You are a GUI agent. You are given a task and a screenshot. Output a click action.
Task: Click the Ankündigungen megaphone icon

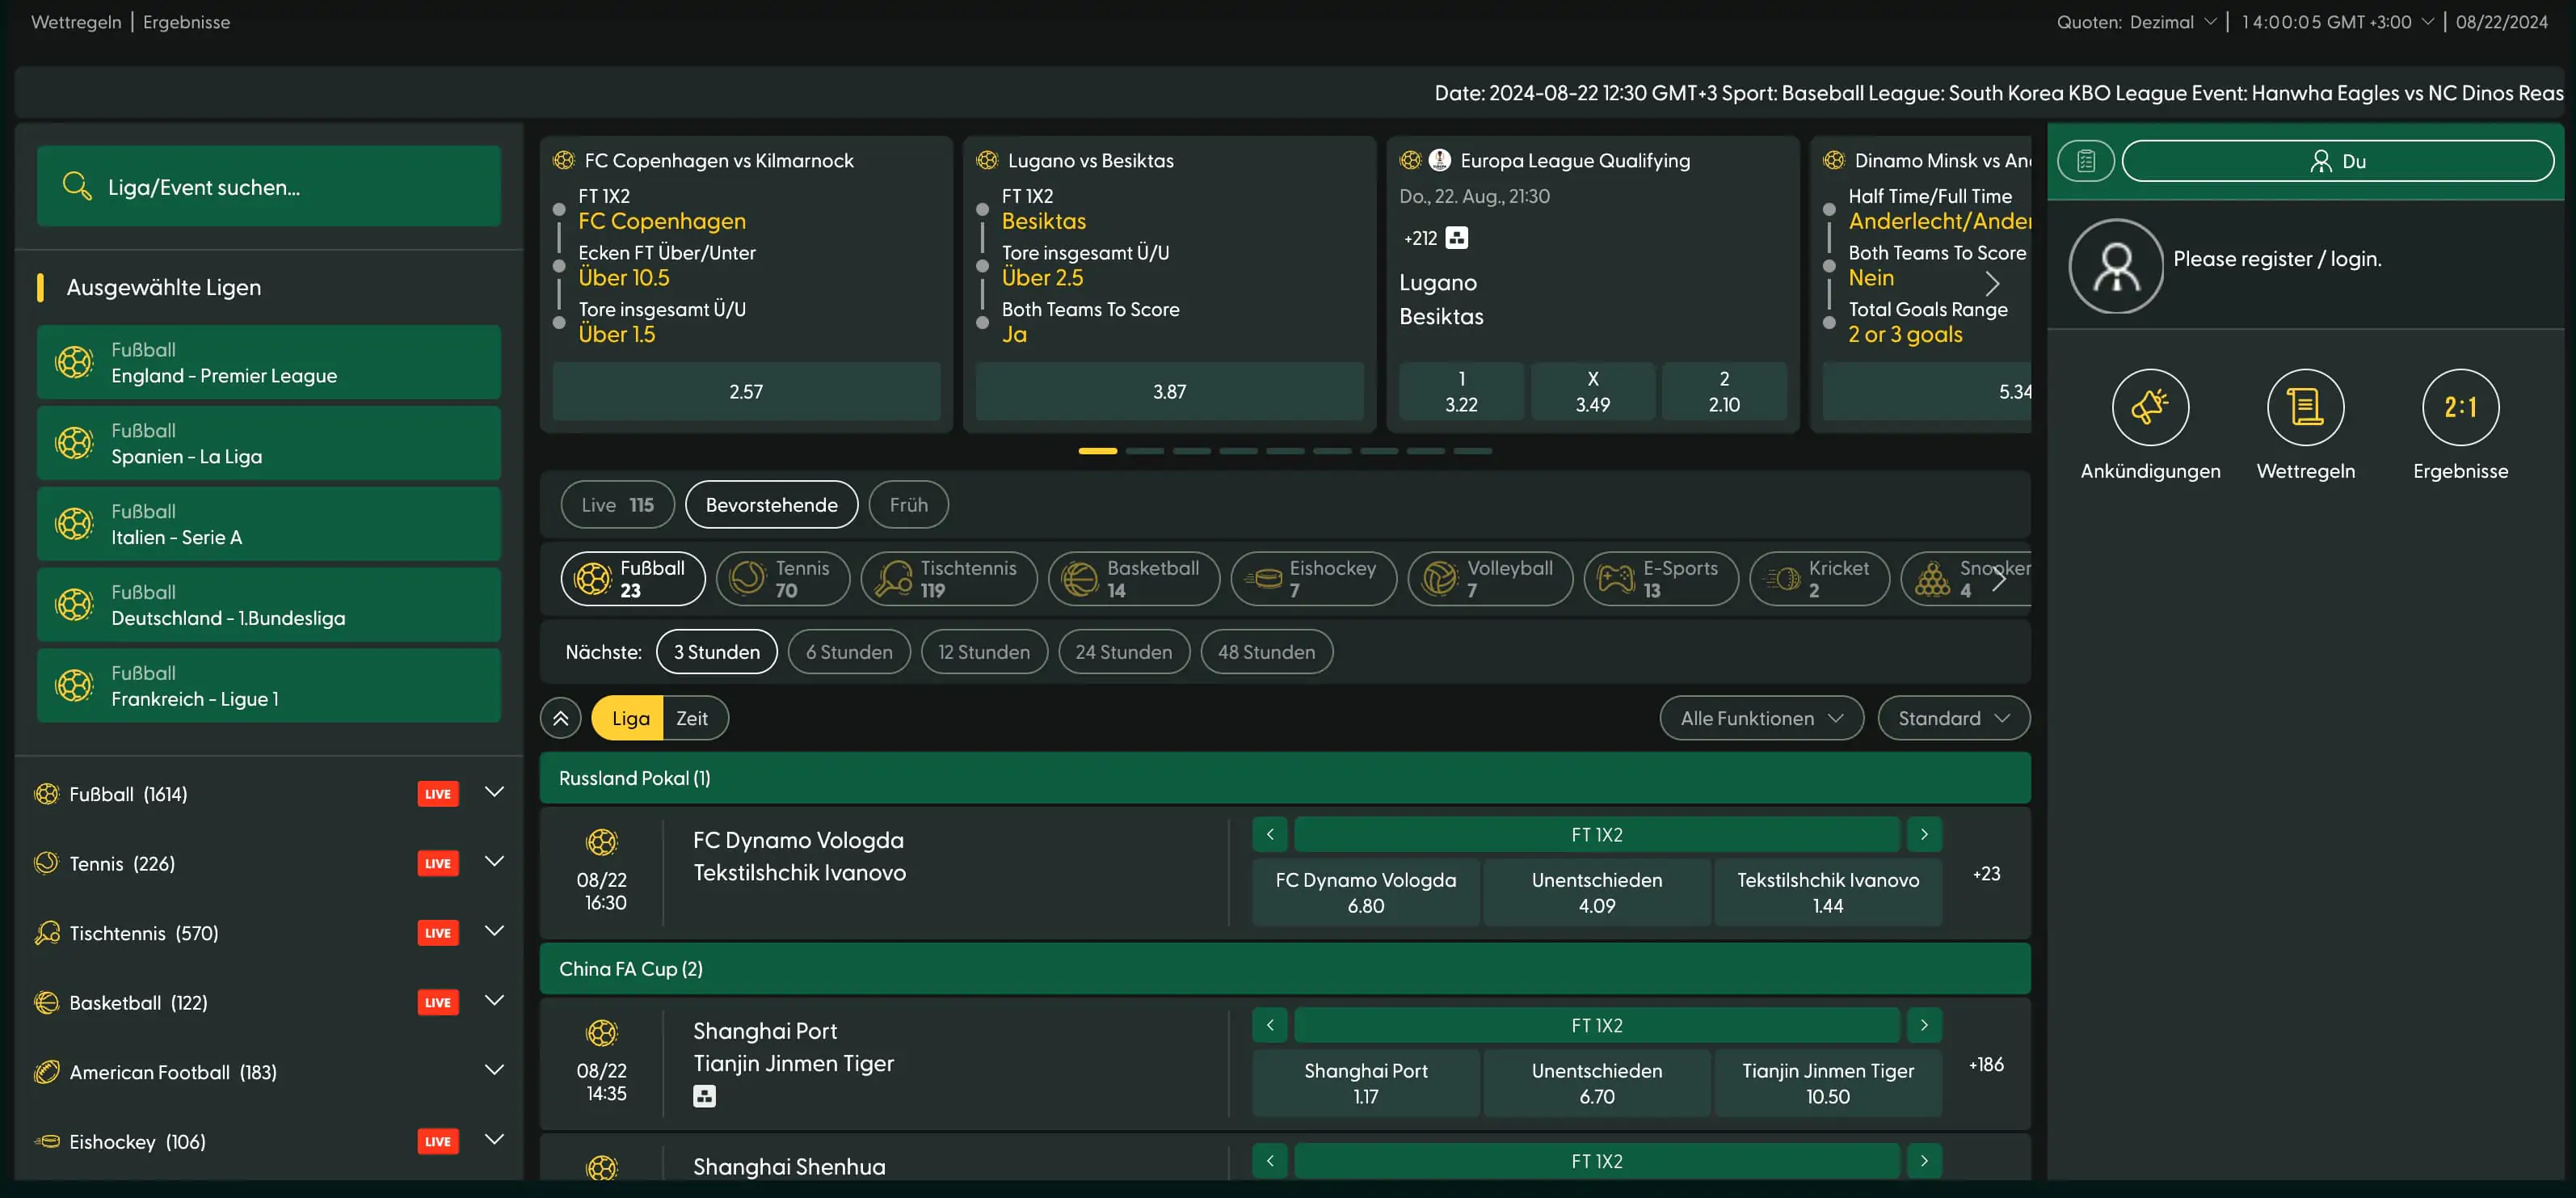tap(2149, 407)
